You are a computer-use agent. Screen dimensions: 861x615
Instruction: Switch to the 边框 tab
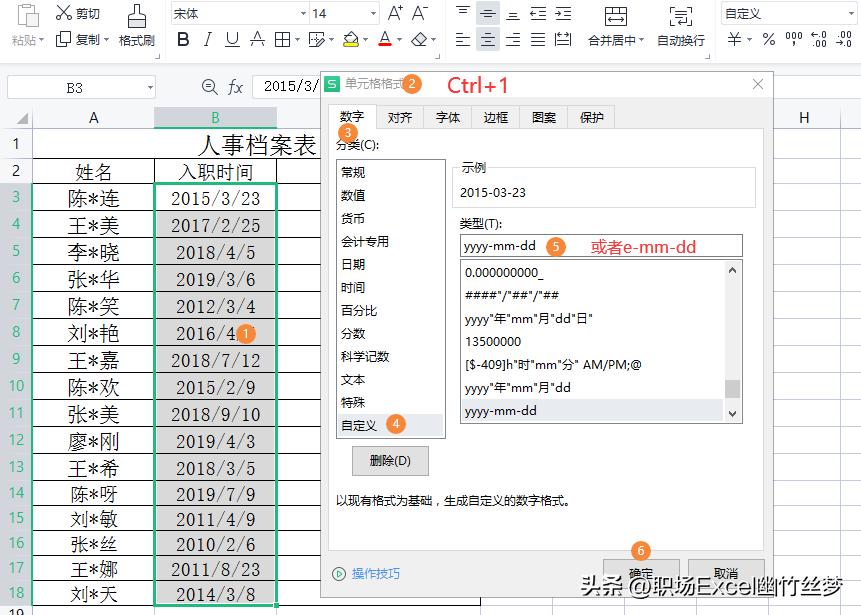(x=493, y=117)
